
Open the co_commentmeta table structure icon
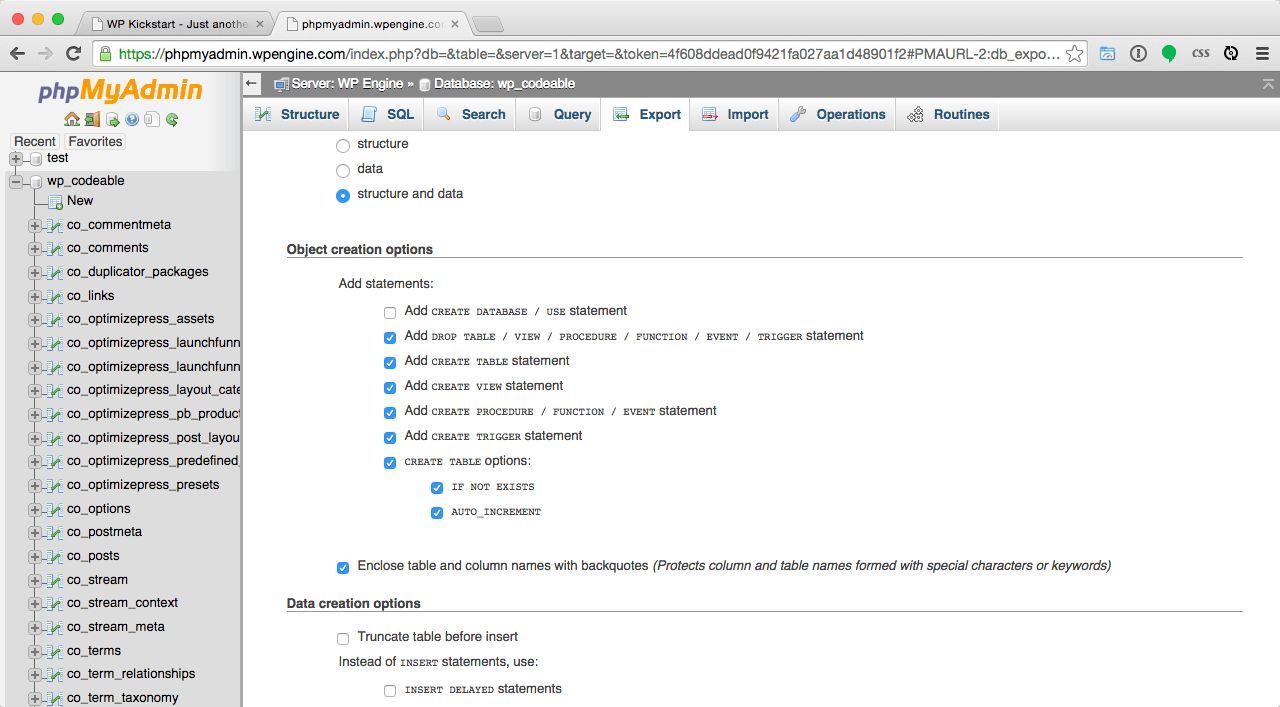click(56, 225)
